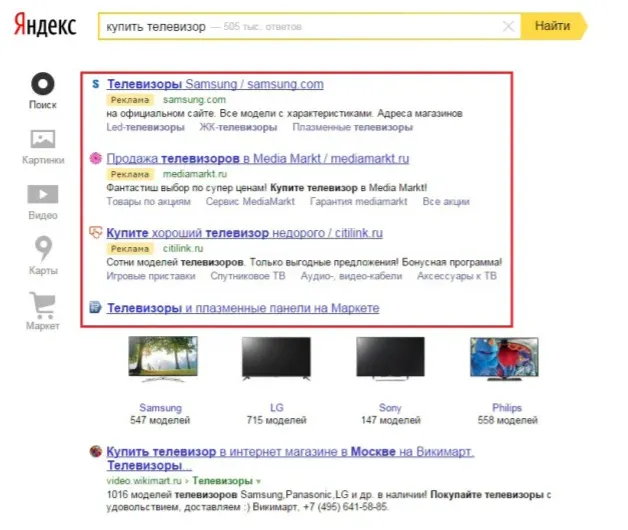Expand the dropdown arrow after green Телевизоры breadcrumb

[258, 481]
